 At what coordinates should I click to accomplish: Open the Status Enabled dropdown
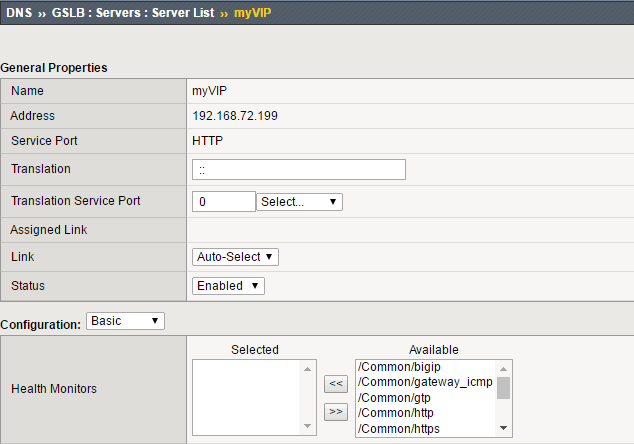pos(228,286)
